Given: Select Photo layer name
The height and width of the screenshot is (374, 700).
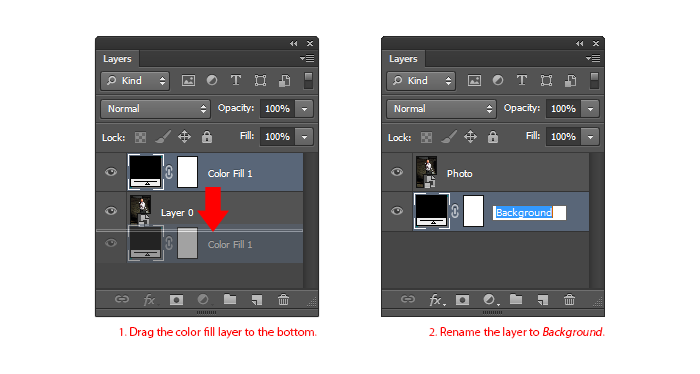Looking at the screenshot, I should [459, 173].
